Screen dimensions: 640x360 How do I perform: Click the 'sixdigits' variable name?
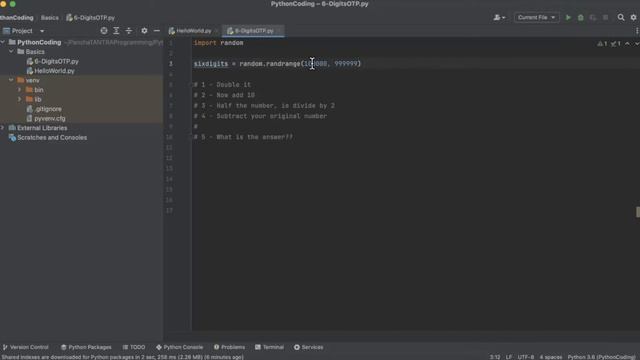(211, 64)
